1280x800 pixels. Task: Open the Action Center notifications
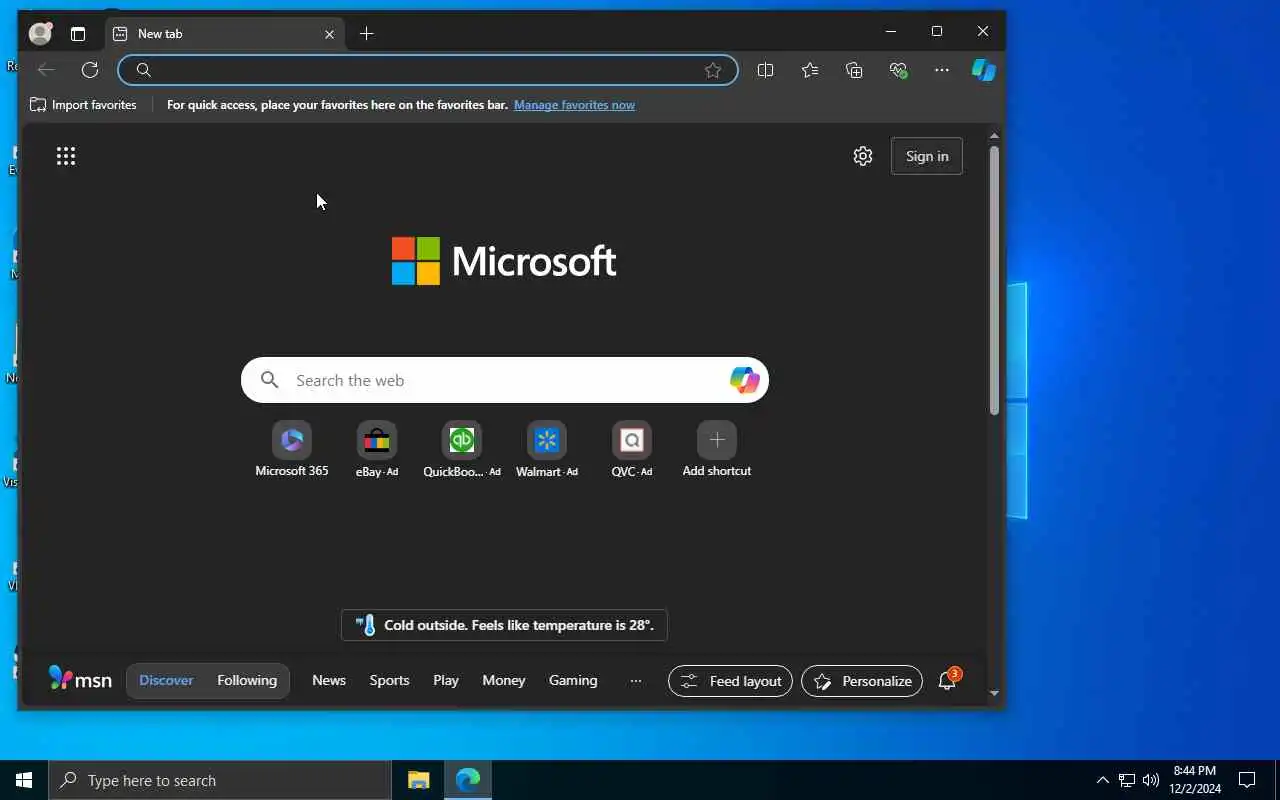point(1247,780)
